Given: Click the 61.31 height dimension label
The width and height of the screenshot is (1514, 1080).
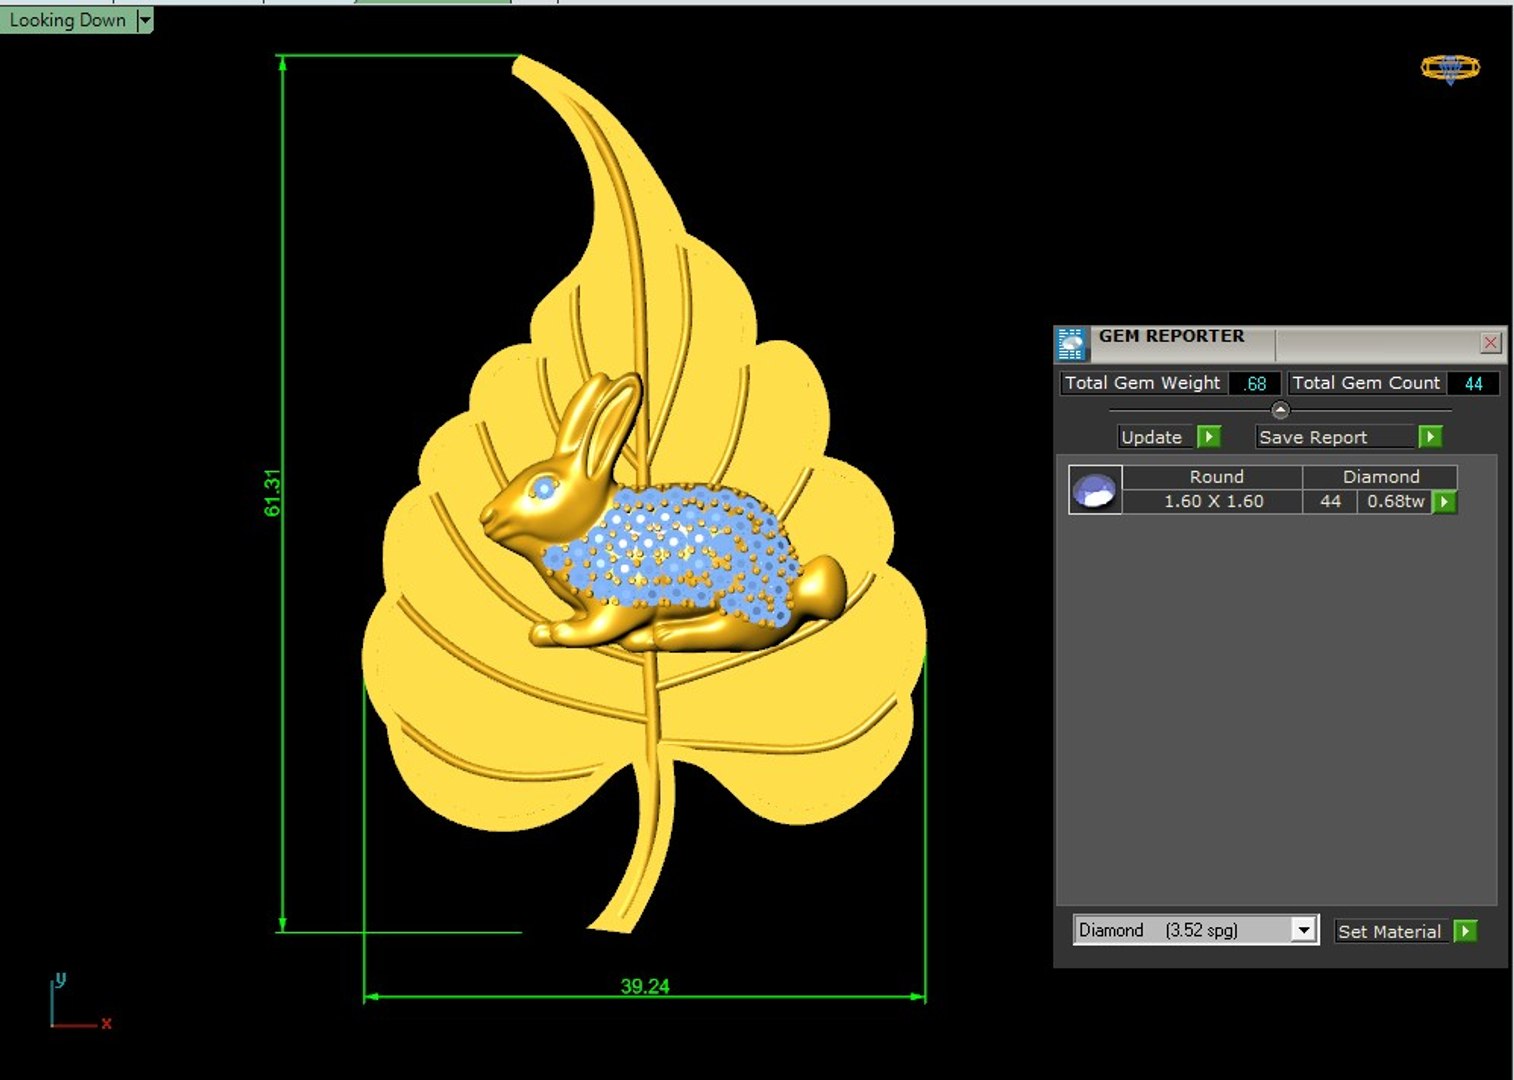Looking at the screenshot, I should (x=272, y=493).
